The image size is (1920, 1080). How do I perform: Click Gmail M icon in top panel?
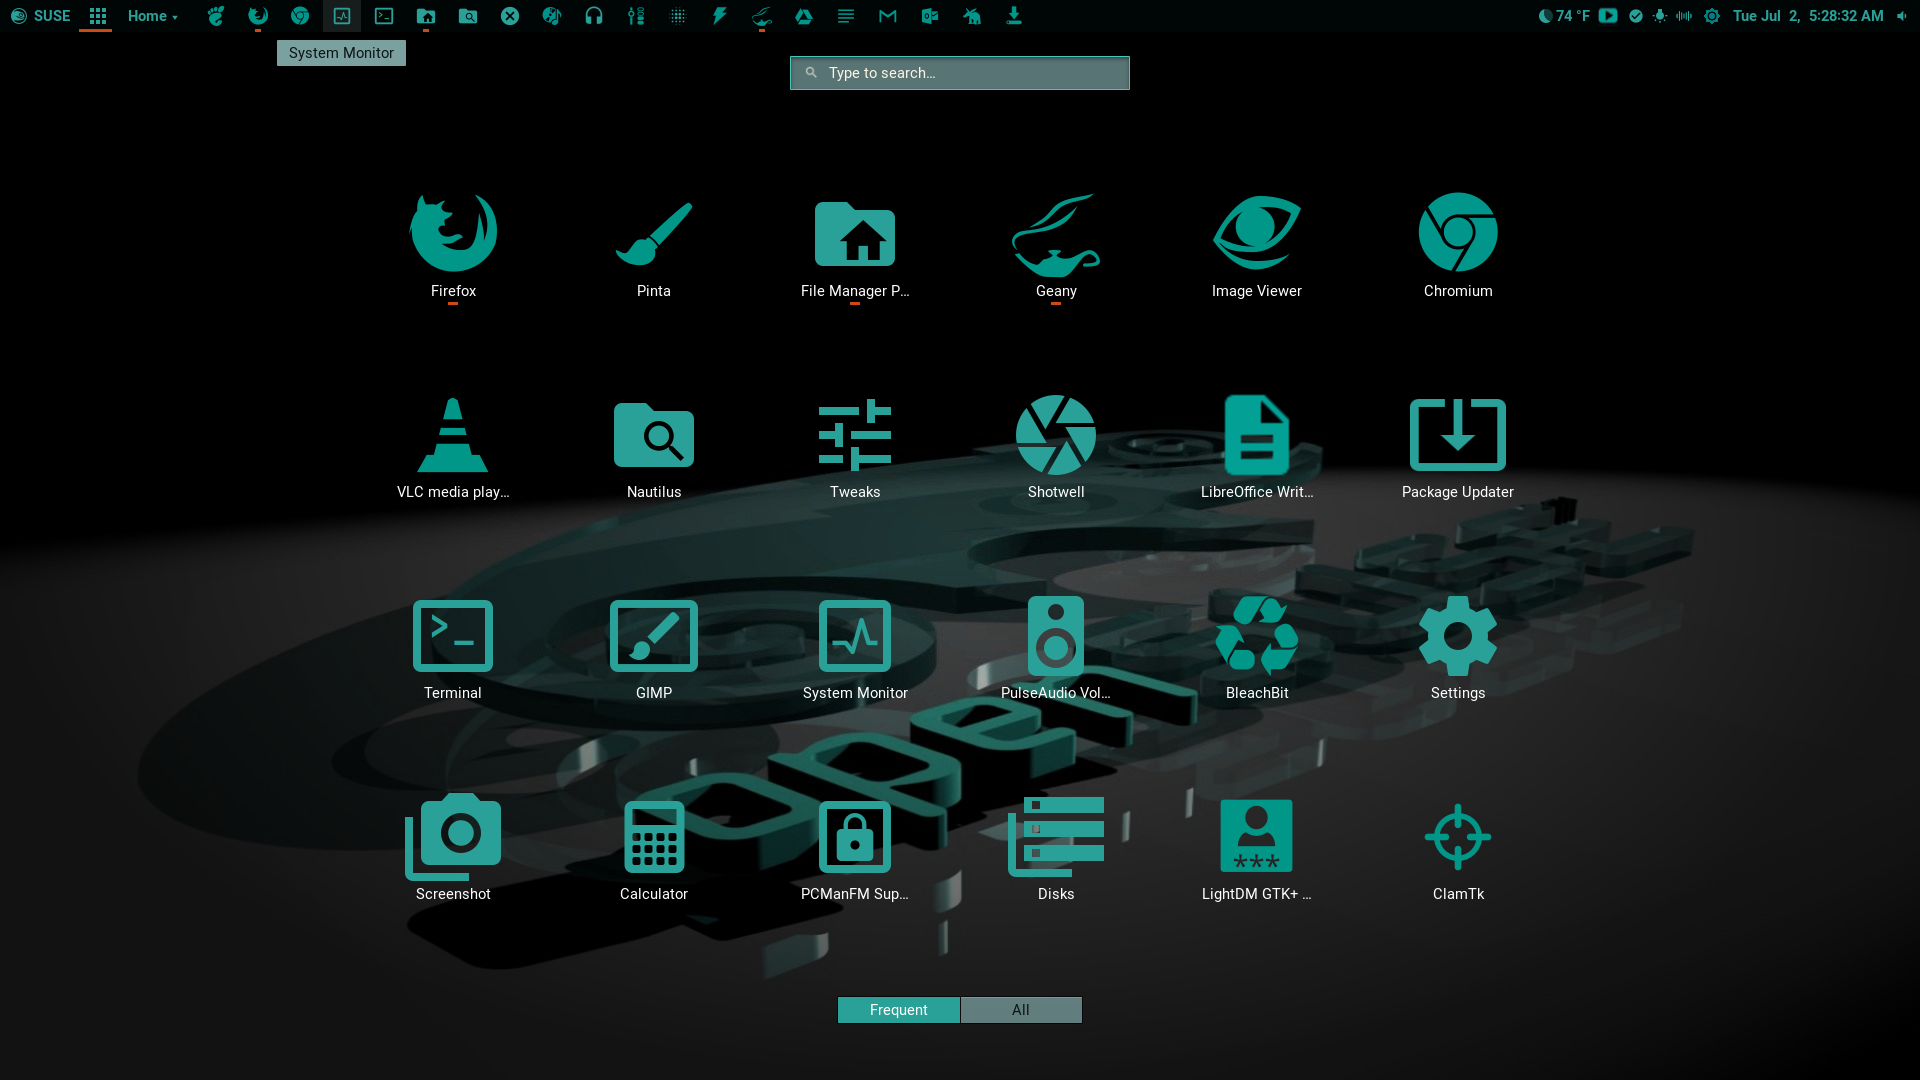pyautogui.click(x=888, y=16)
